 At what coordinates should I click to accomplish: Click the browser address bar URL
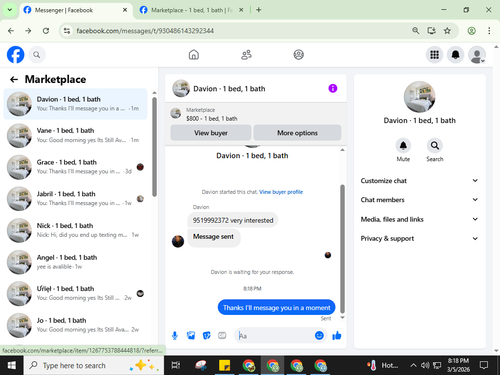point(145,31)
